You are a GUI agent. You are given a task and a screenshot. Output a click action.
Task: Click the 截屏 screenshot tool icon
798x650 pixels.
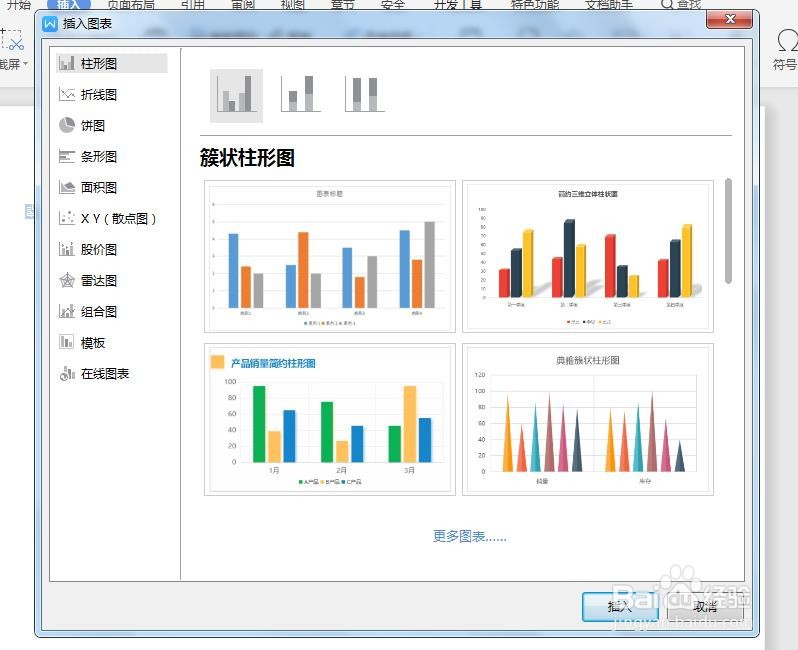[12, 40]
